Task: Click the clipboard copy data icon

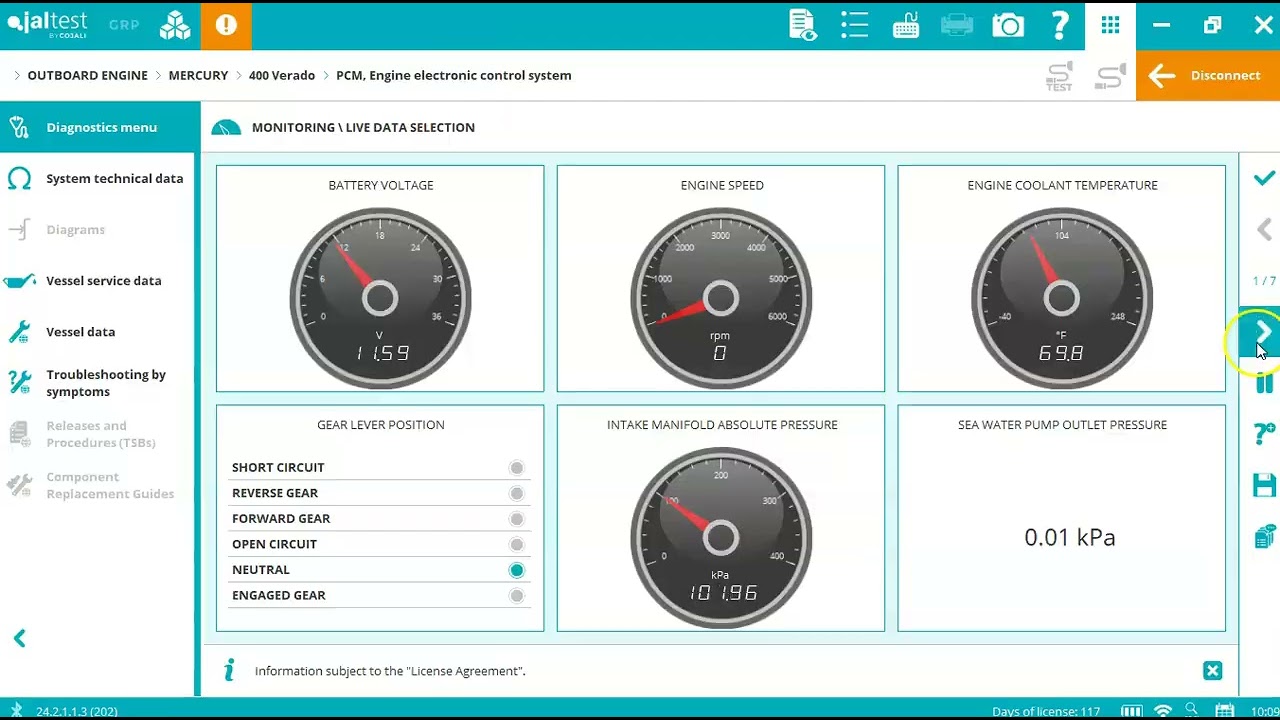Action: click(1264, 537)
